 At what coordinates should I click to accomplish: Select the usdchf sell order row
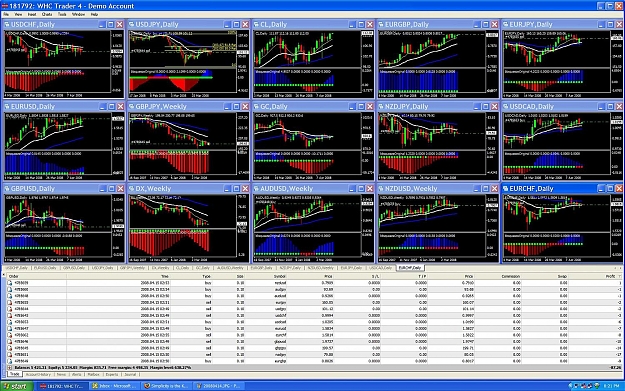coord(315,316)
